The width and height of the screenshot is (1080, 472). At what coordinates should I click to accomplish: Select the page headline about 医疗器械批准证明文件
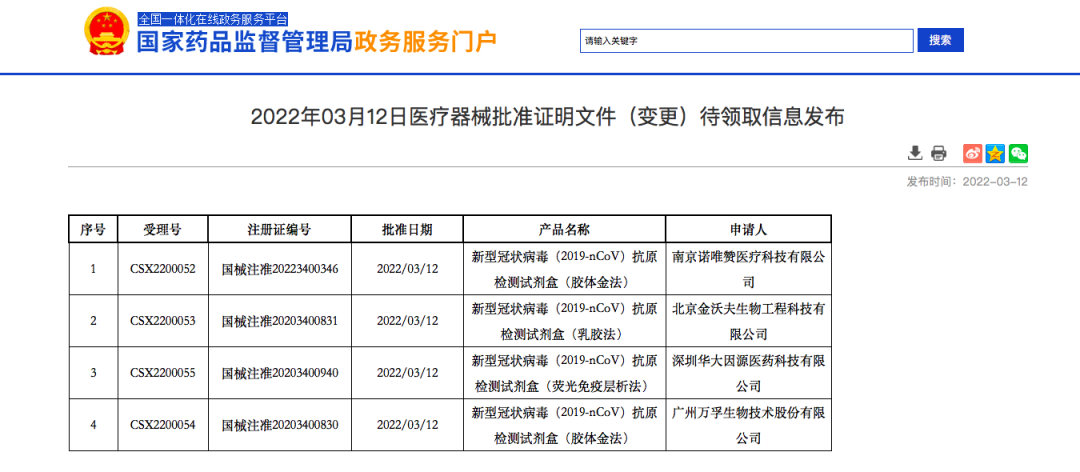(x=547, y=117)
